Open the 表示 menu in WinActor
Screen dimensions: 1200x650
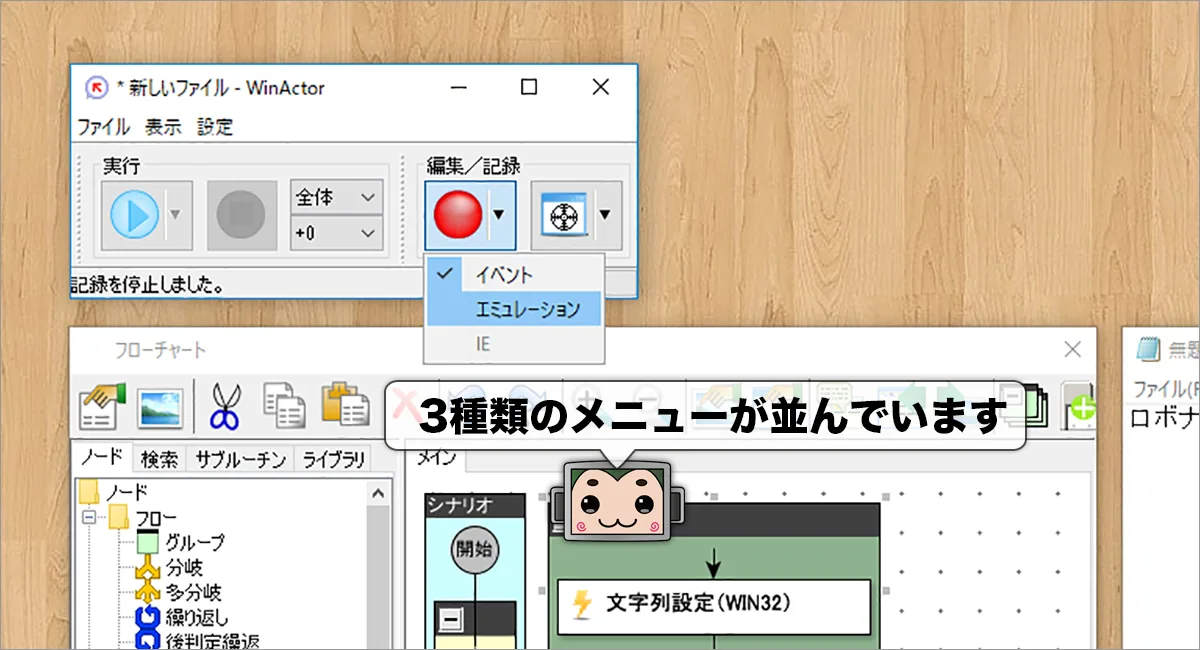click(x=163, y=127)
